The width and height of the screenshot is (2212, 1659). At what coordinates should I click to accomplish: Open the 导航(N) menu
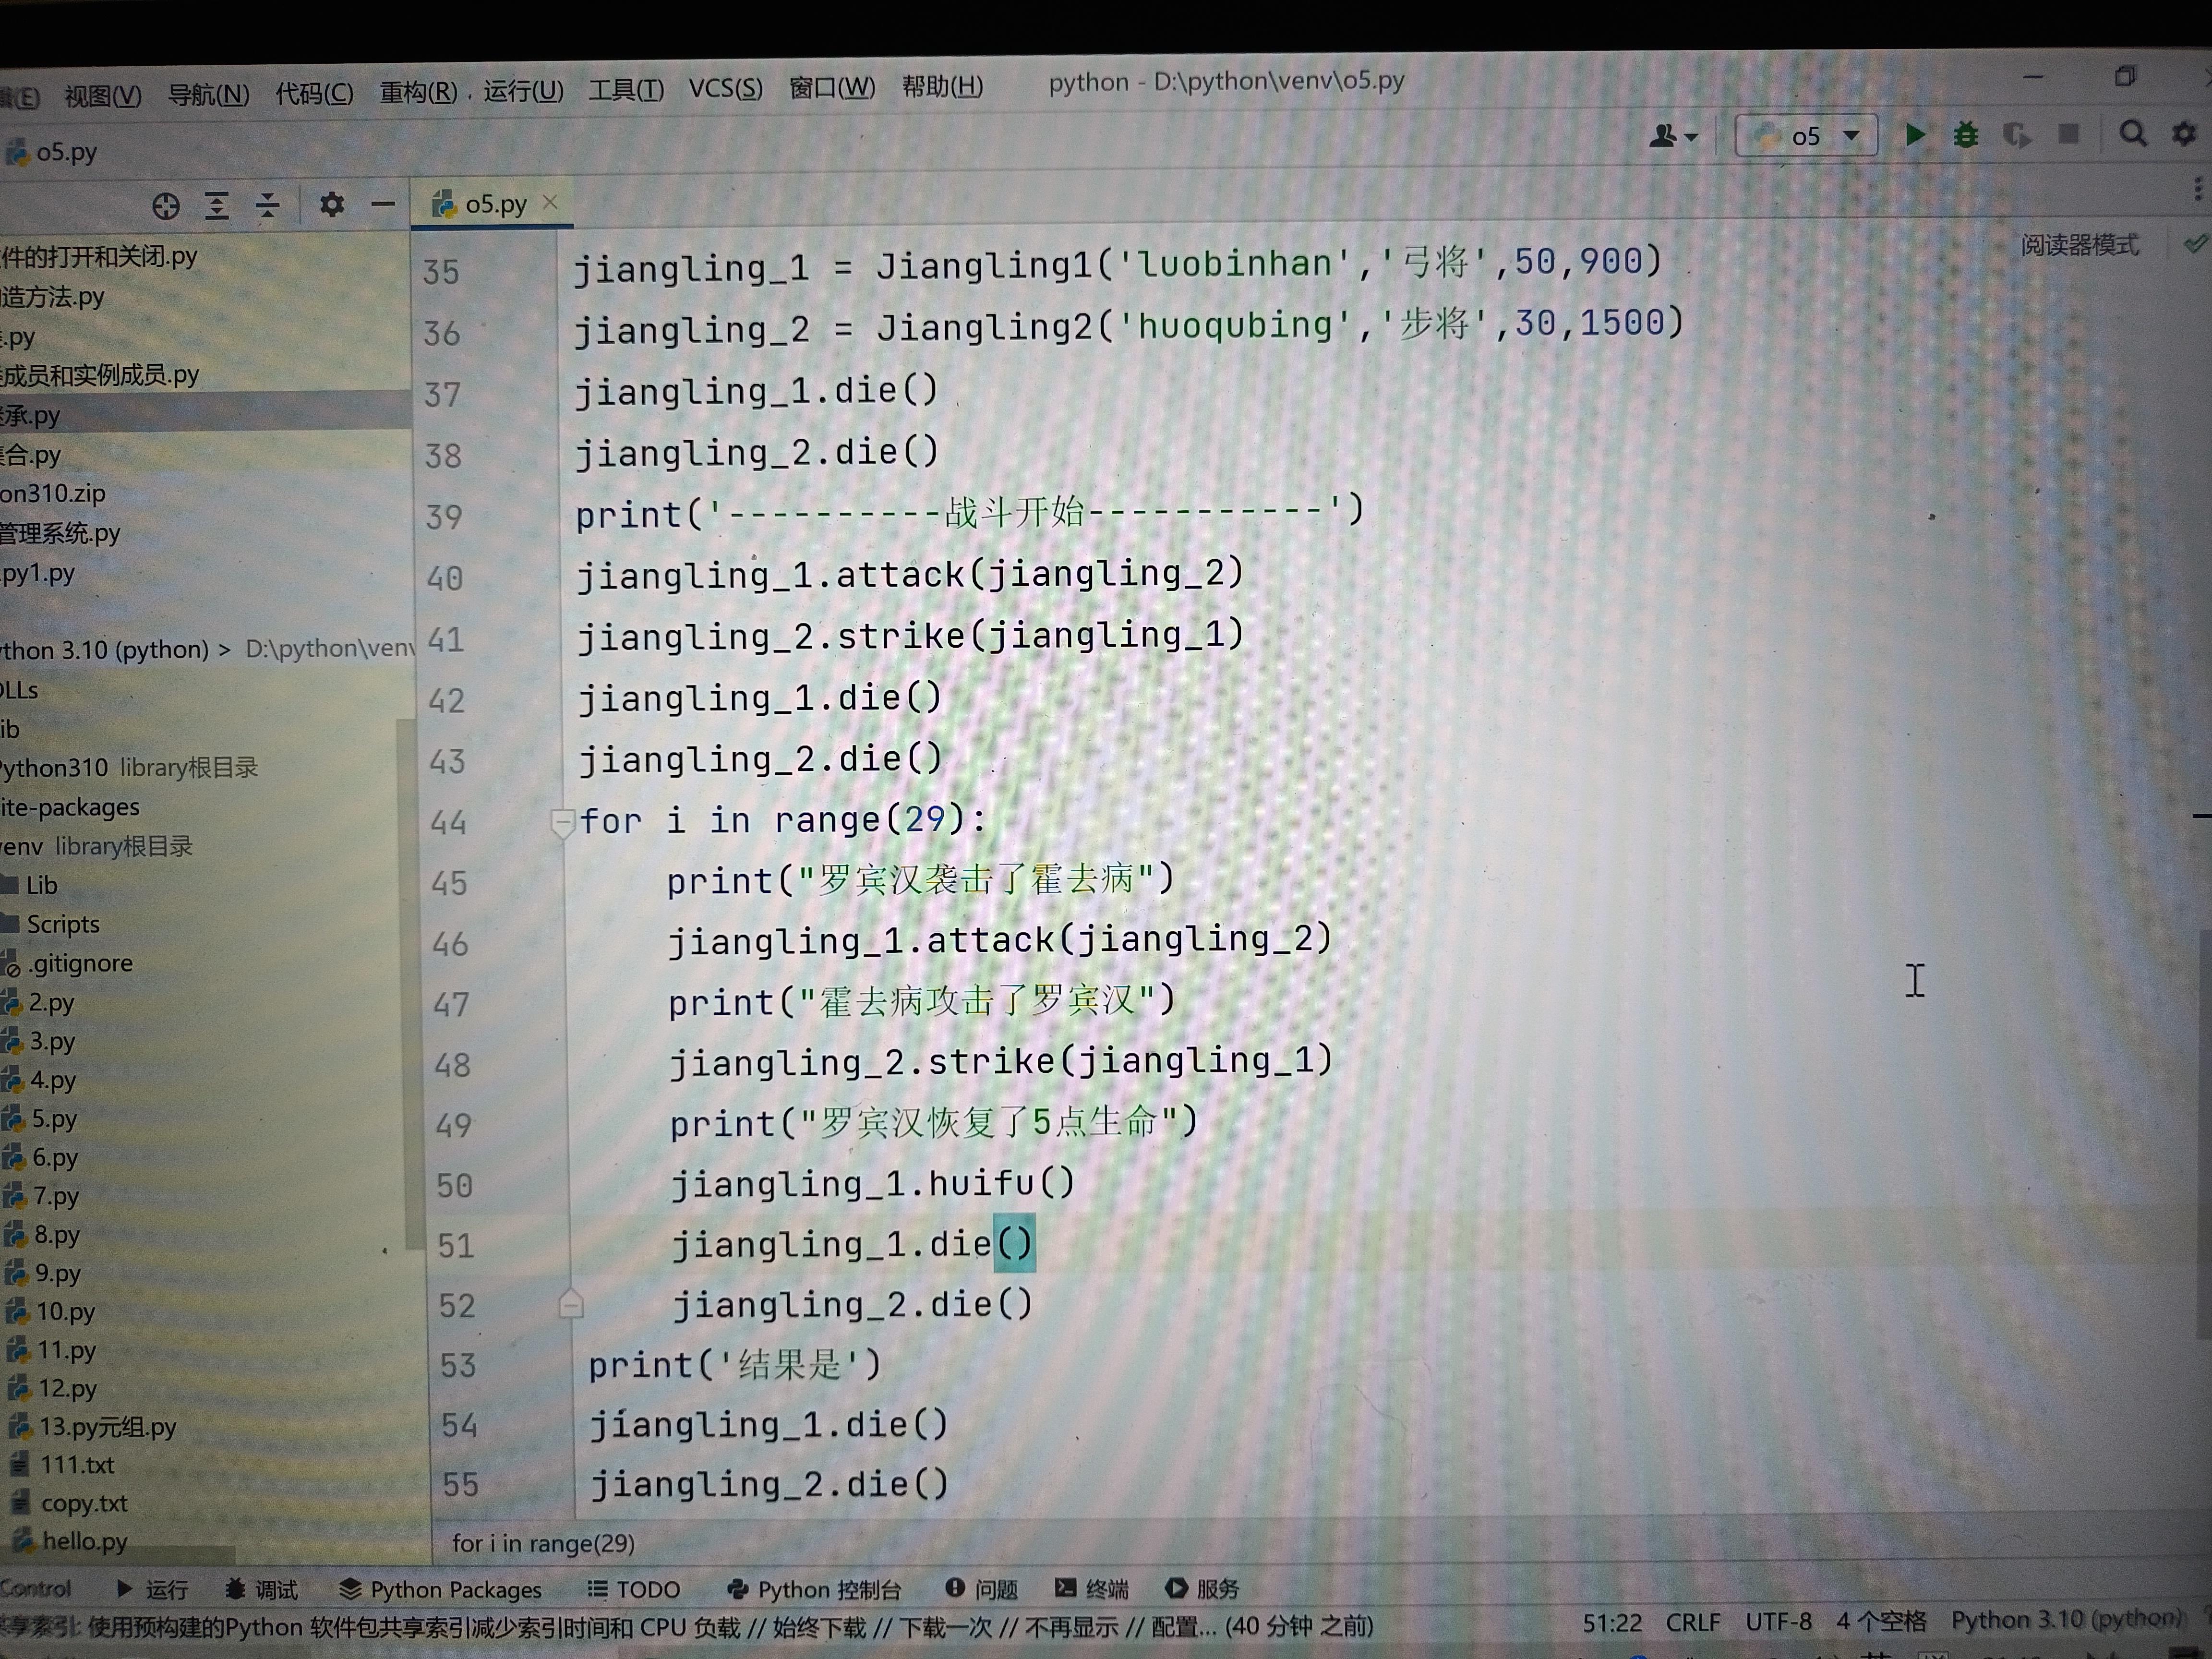pos(208,95)
